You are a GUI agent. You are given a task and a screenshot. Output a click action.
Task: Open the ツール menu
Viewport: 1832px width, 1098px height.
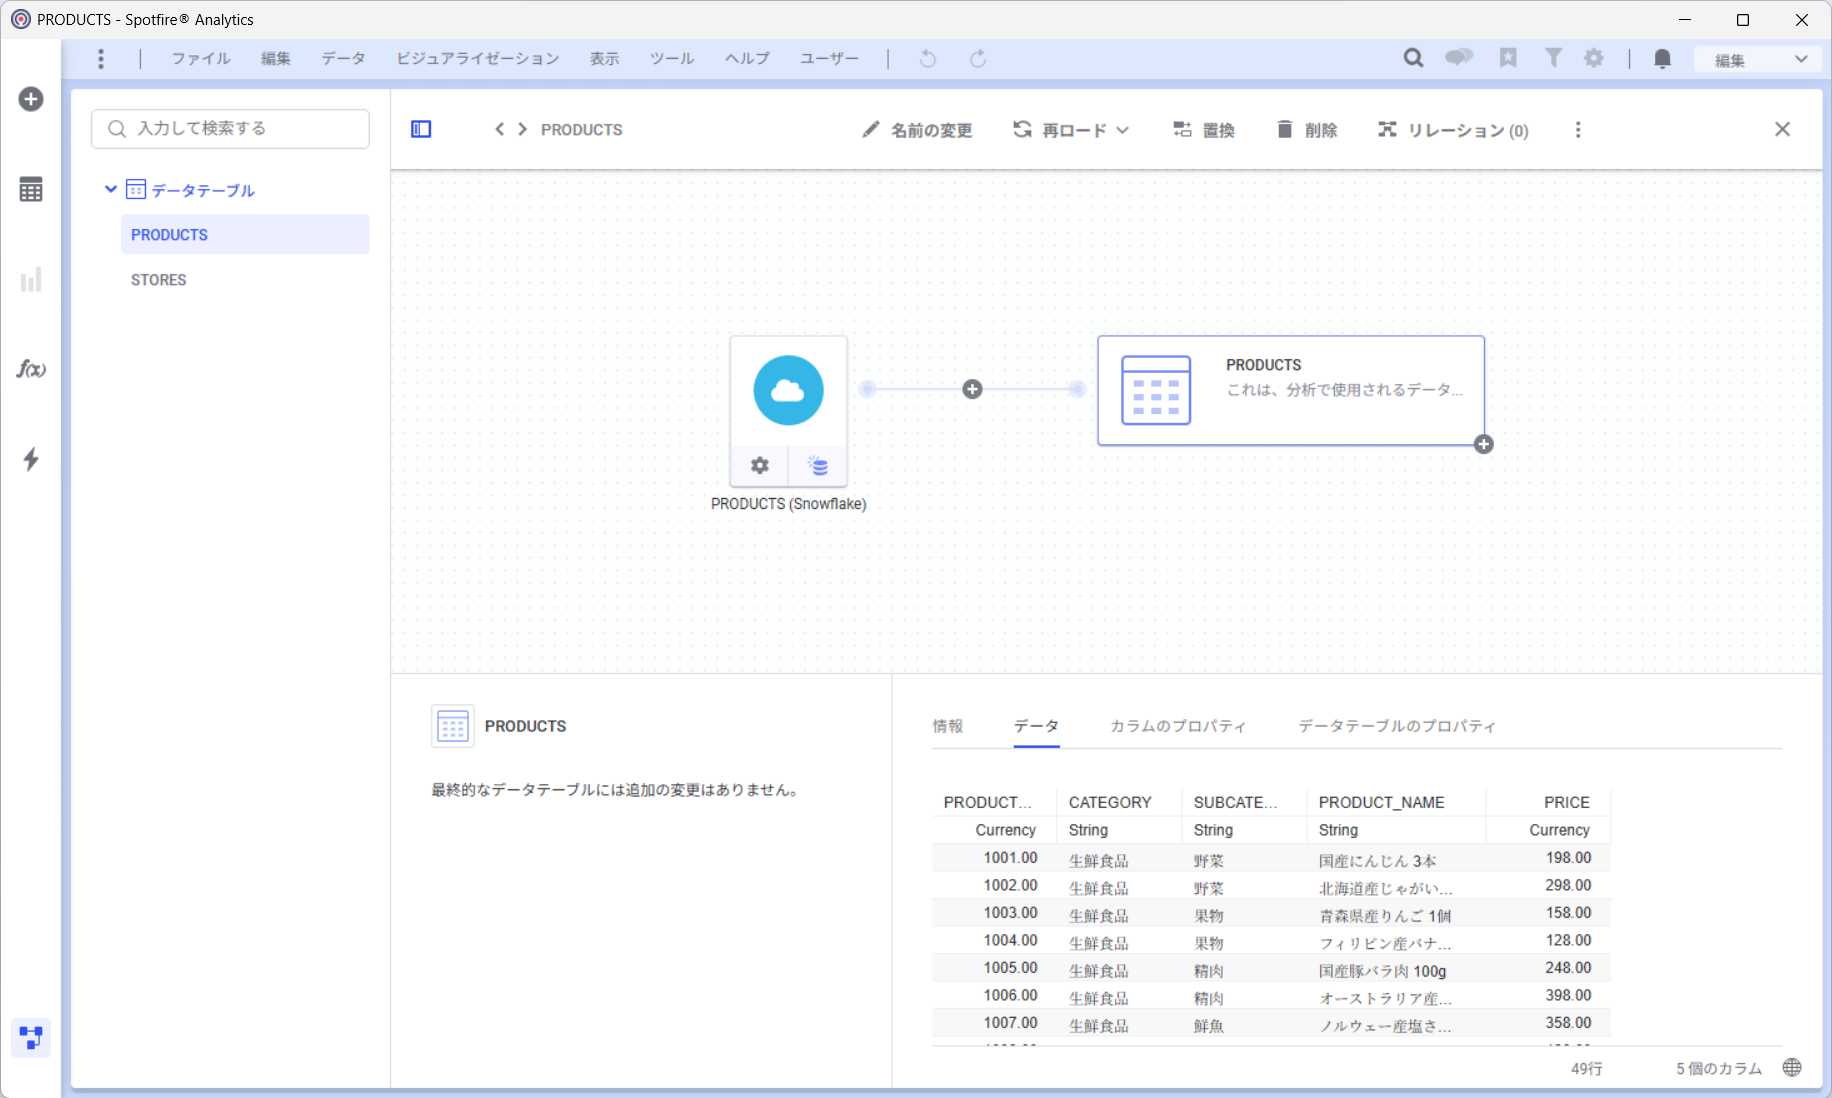pos(672,59)
